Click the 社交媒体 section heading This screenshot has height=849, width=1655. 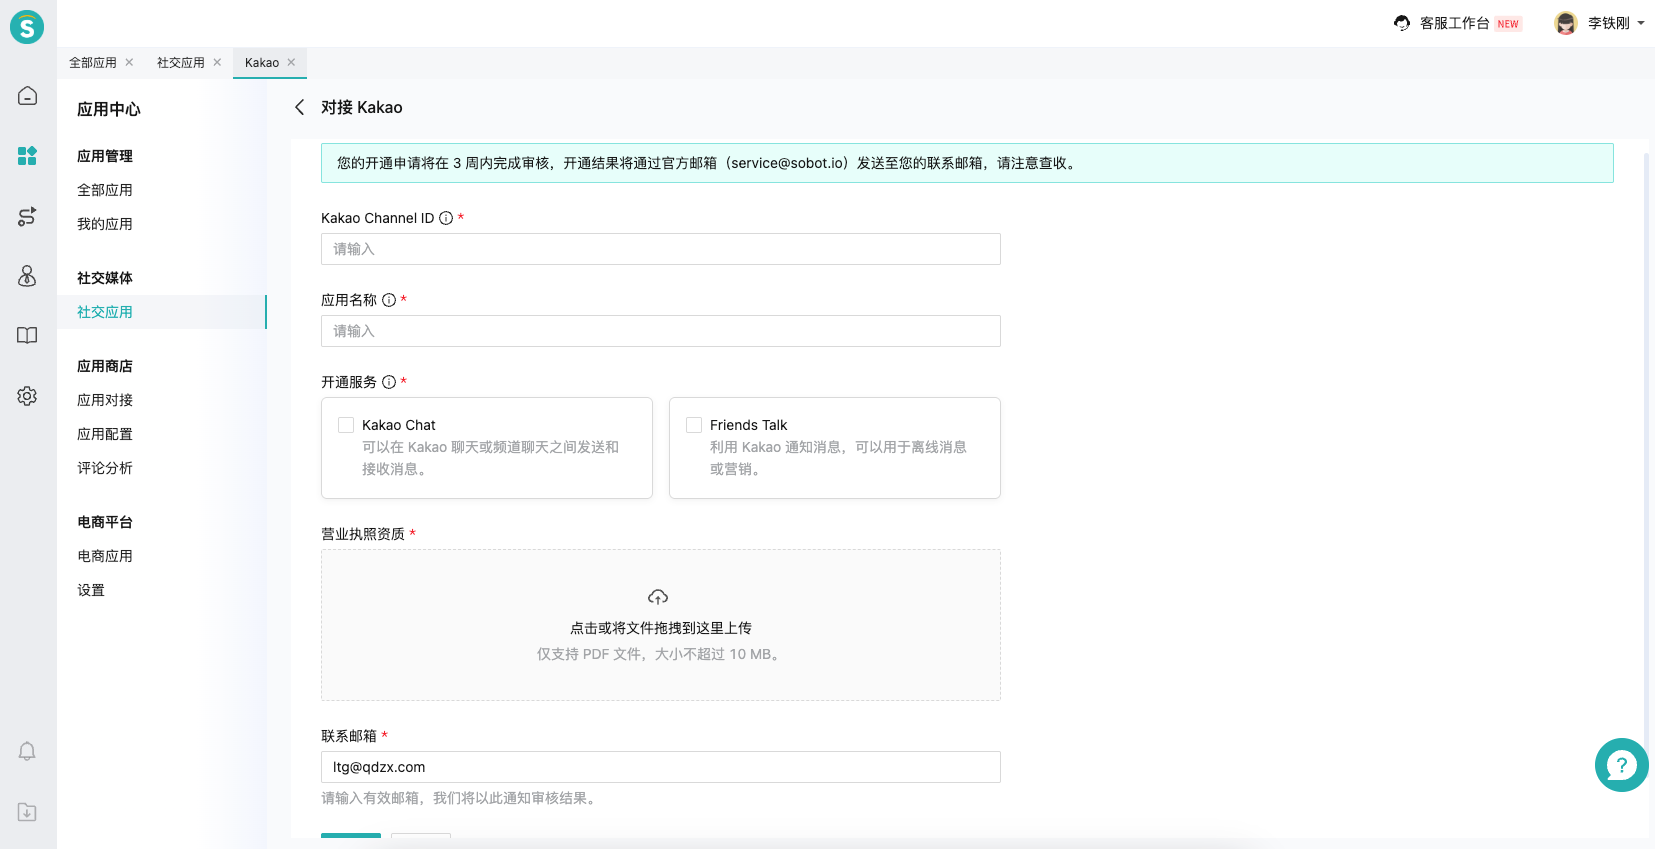pos(105,278)
